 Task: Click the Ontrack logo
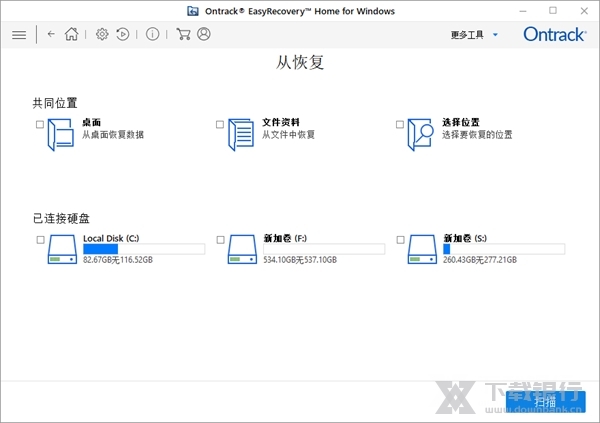point(555,34)
